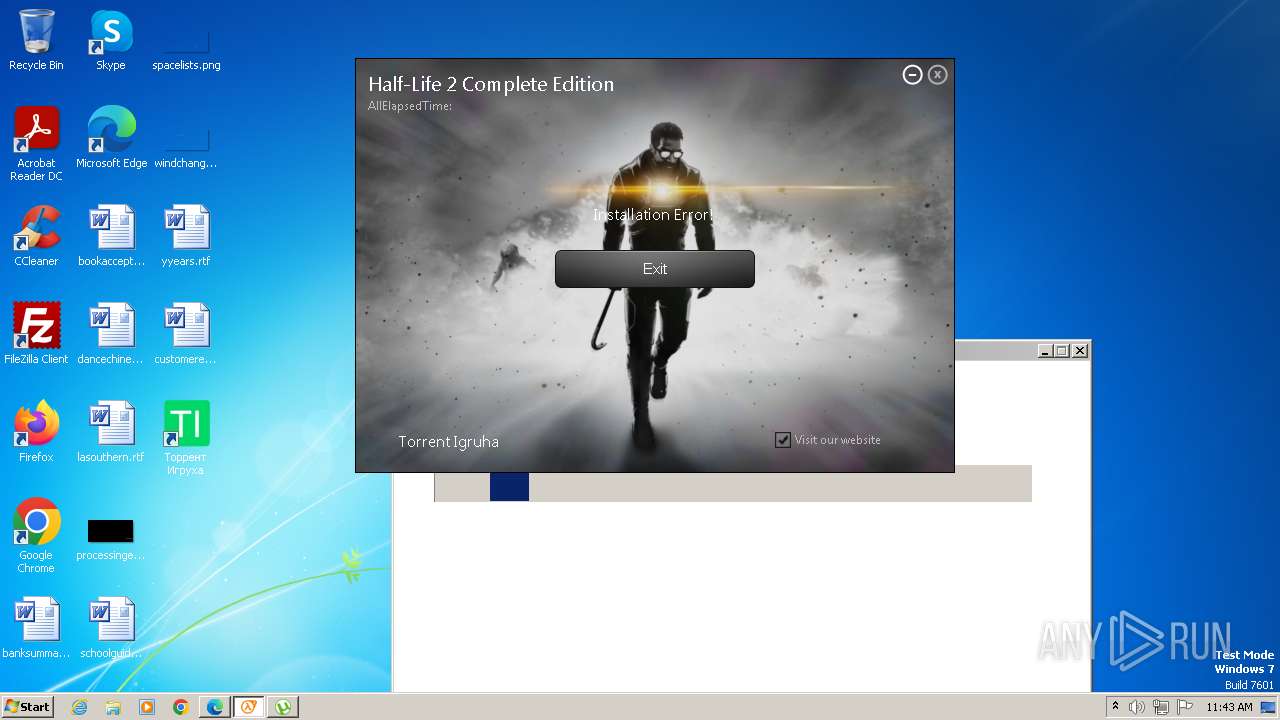Select the CCleaner desktop shortcut
1280x720 pixels.
pos(36,236)
